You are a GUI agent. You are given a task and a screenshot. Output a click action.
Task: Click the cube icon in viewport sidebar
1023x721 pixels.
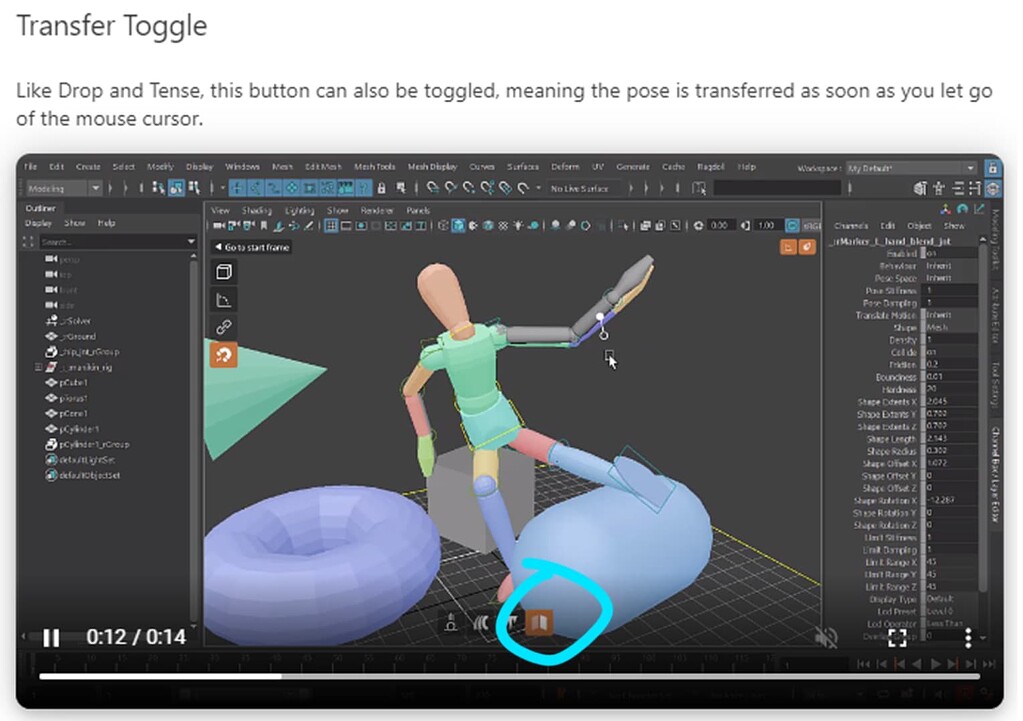(225, 272)
